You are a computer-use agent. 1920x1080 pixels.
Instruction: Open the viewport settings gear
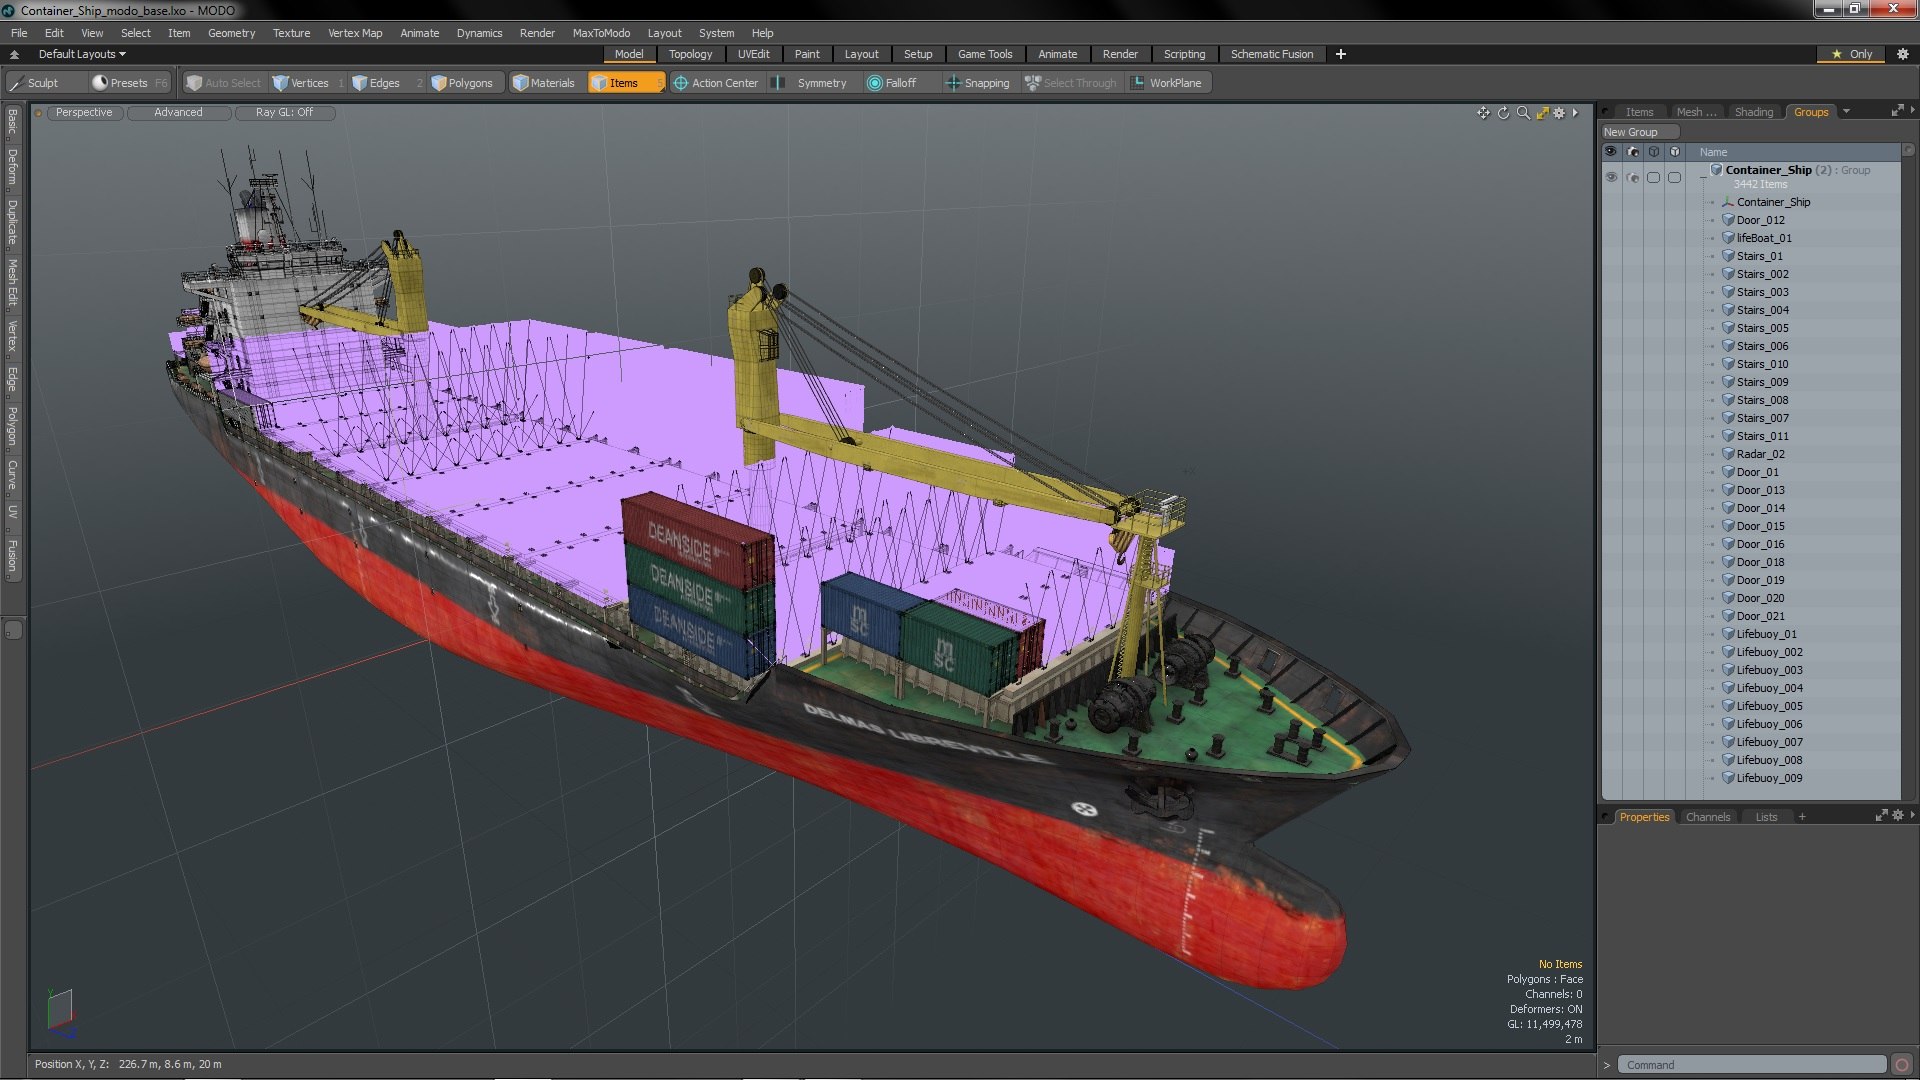pyautogui.click(x=1559, y=113)
